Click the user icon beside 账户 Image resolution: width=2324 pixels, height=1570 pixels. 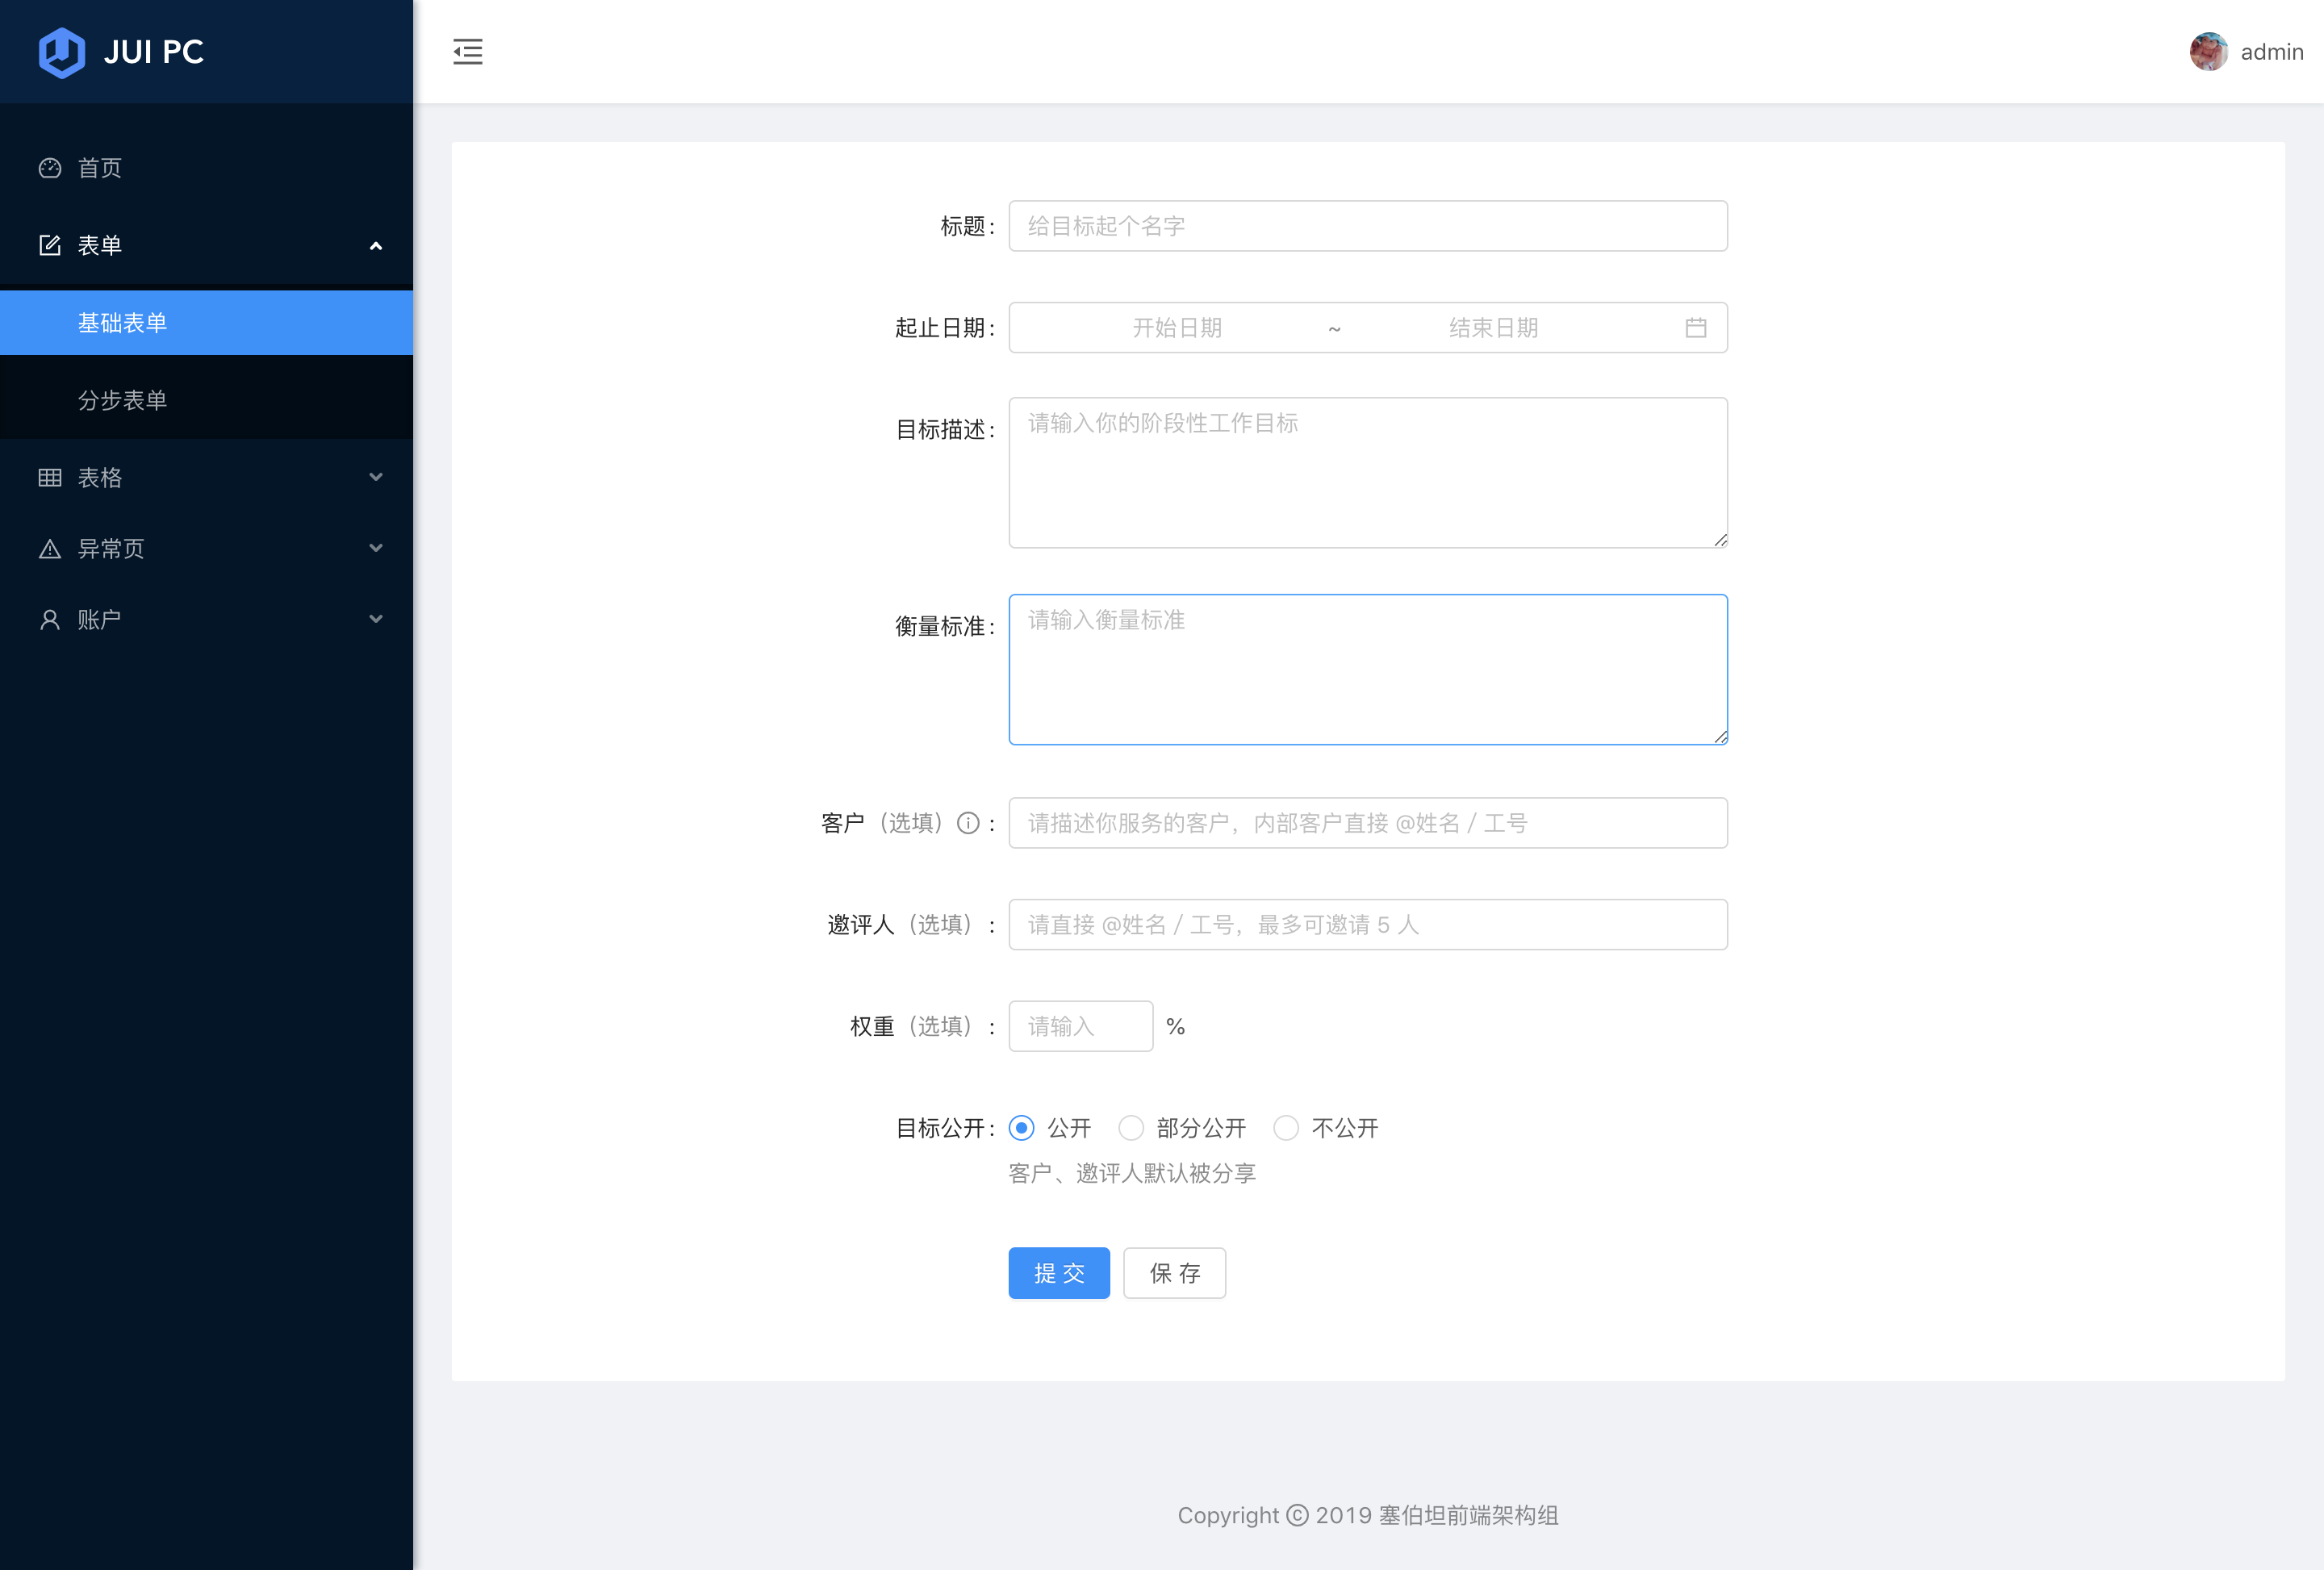(50, 620)
